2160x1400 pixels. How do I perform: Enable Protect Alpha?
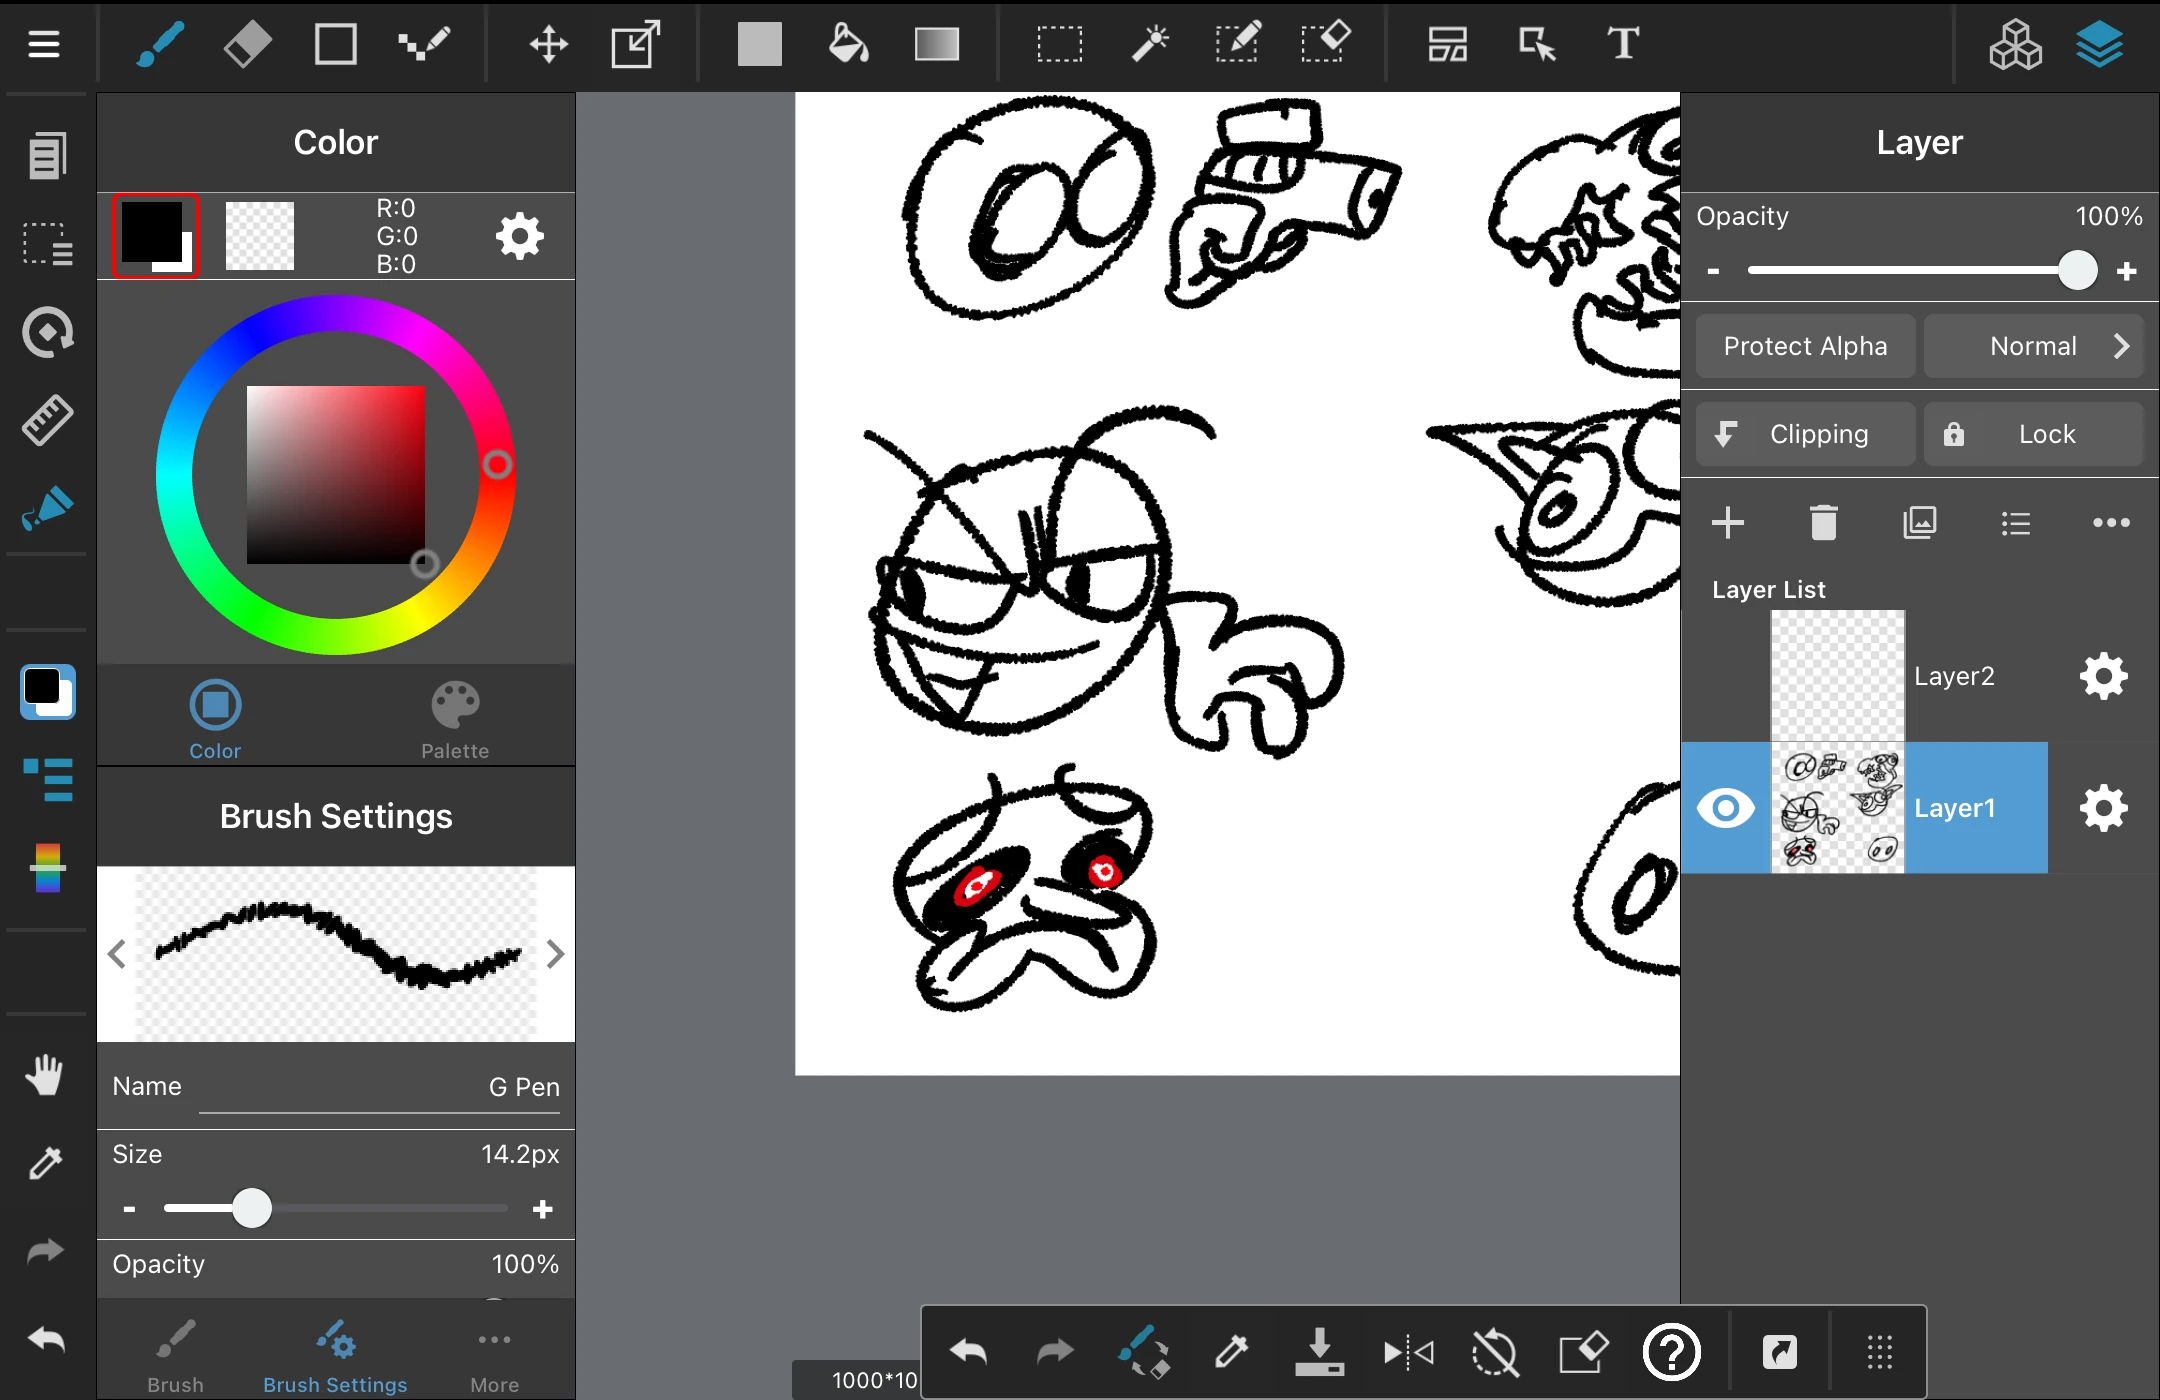click(x=1804, y=345)
